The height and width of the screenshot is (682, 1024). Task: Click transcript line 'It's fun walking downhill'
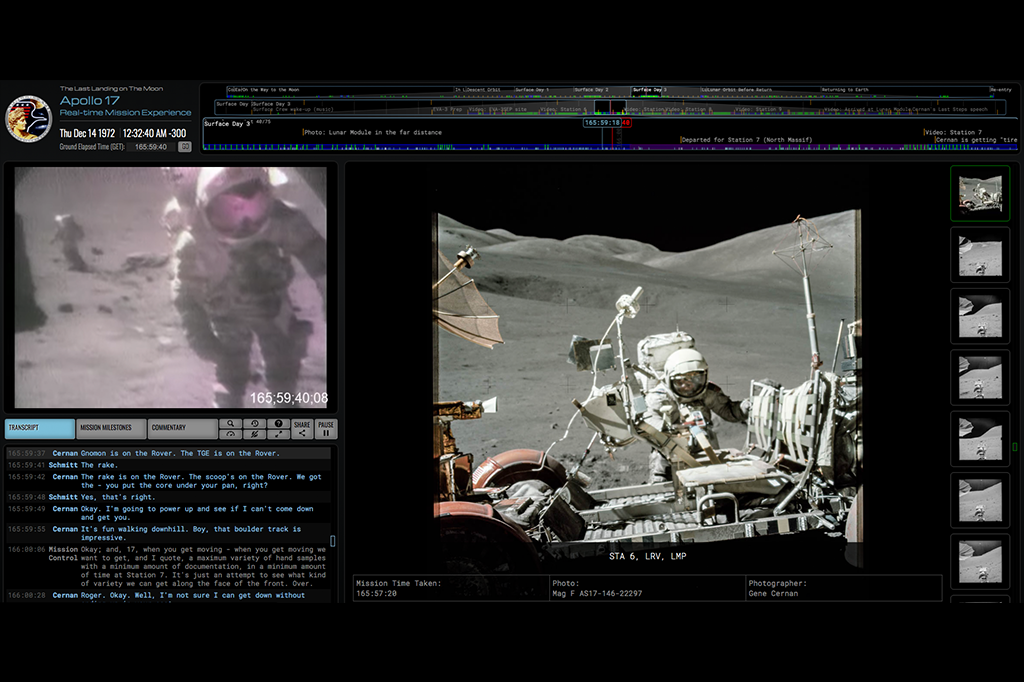[168, 533]
